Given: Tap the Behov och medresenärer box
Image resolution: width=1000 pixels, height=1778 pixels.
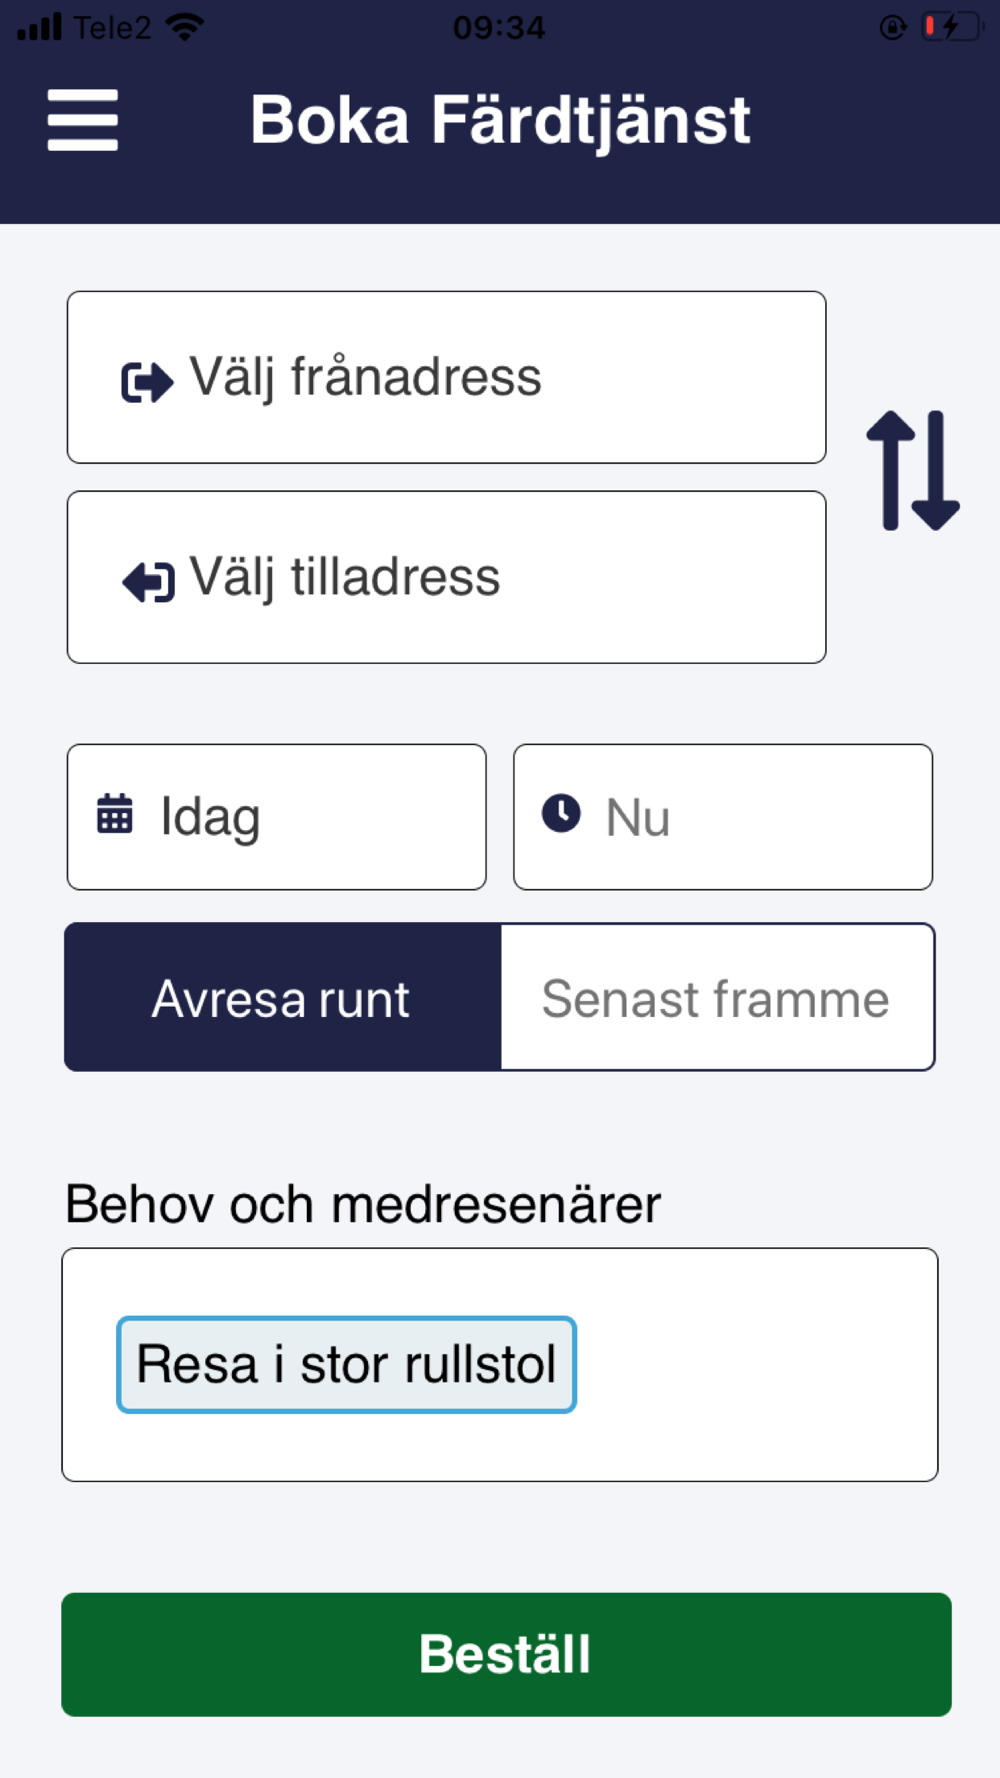Looking at the screenshot, I should [x=500, y=1364].
